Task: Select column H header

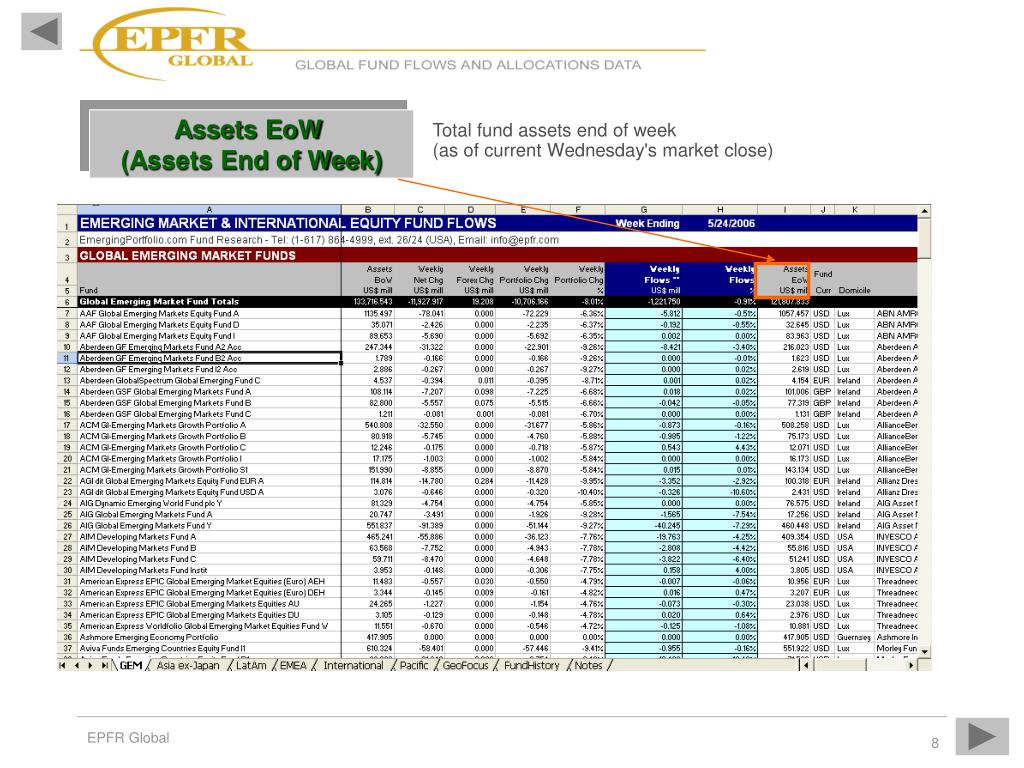Action: coord(720,210)
